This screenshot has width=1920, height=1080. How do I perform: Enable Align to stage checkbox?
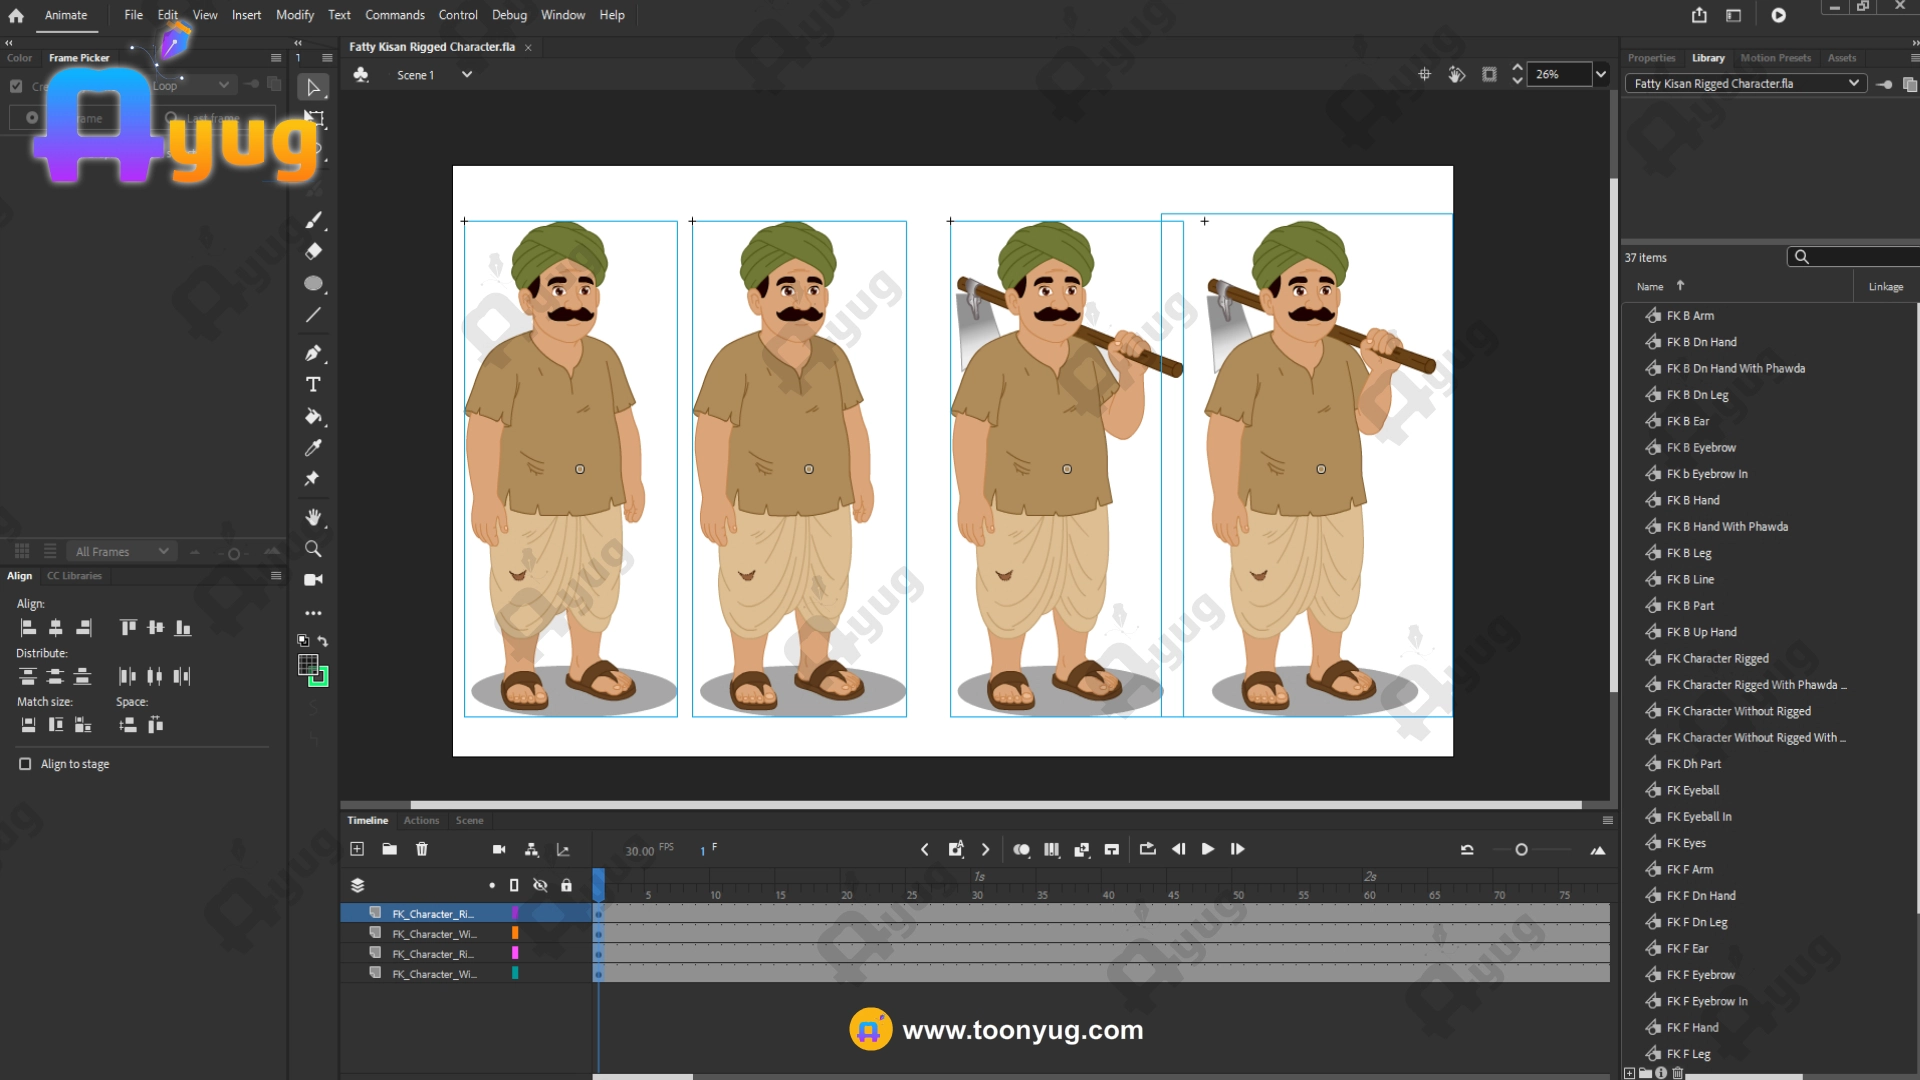click(25, 764)
